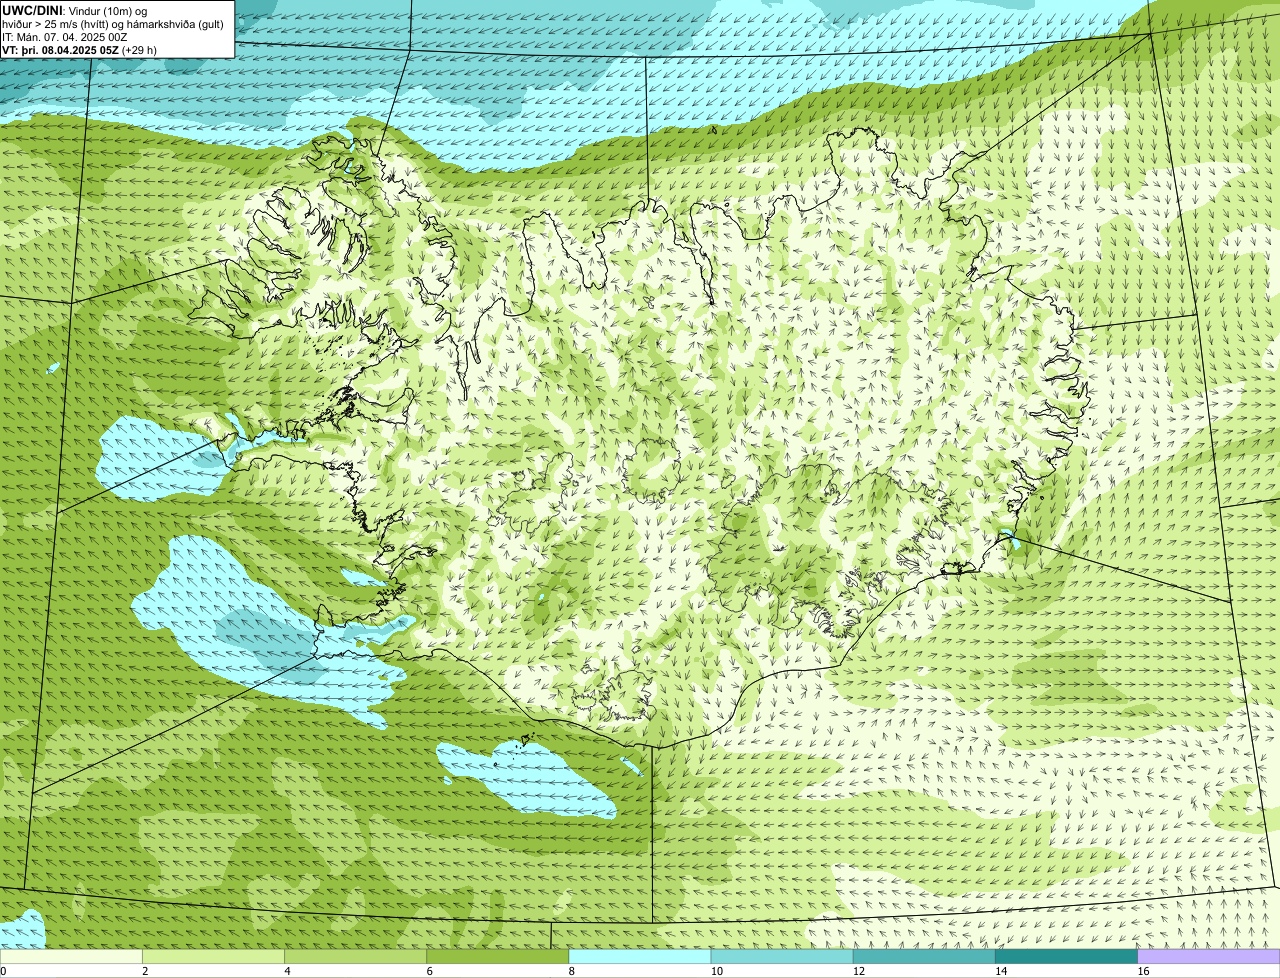Click the dark teal 14–16 legend swatch
This screenshot has height=978, width=1280.
(x=1067, y=957)
